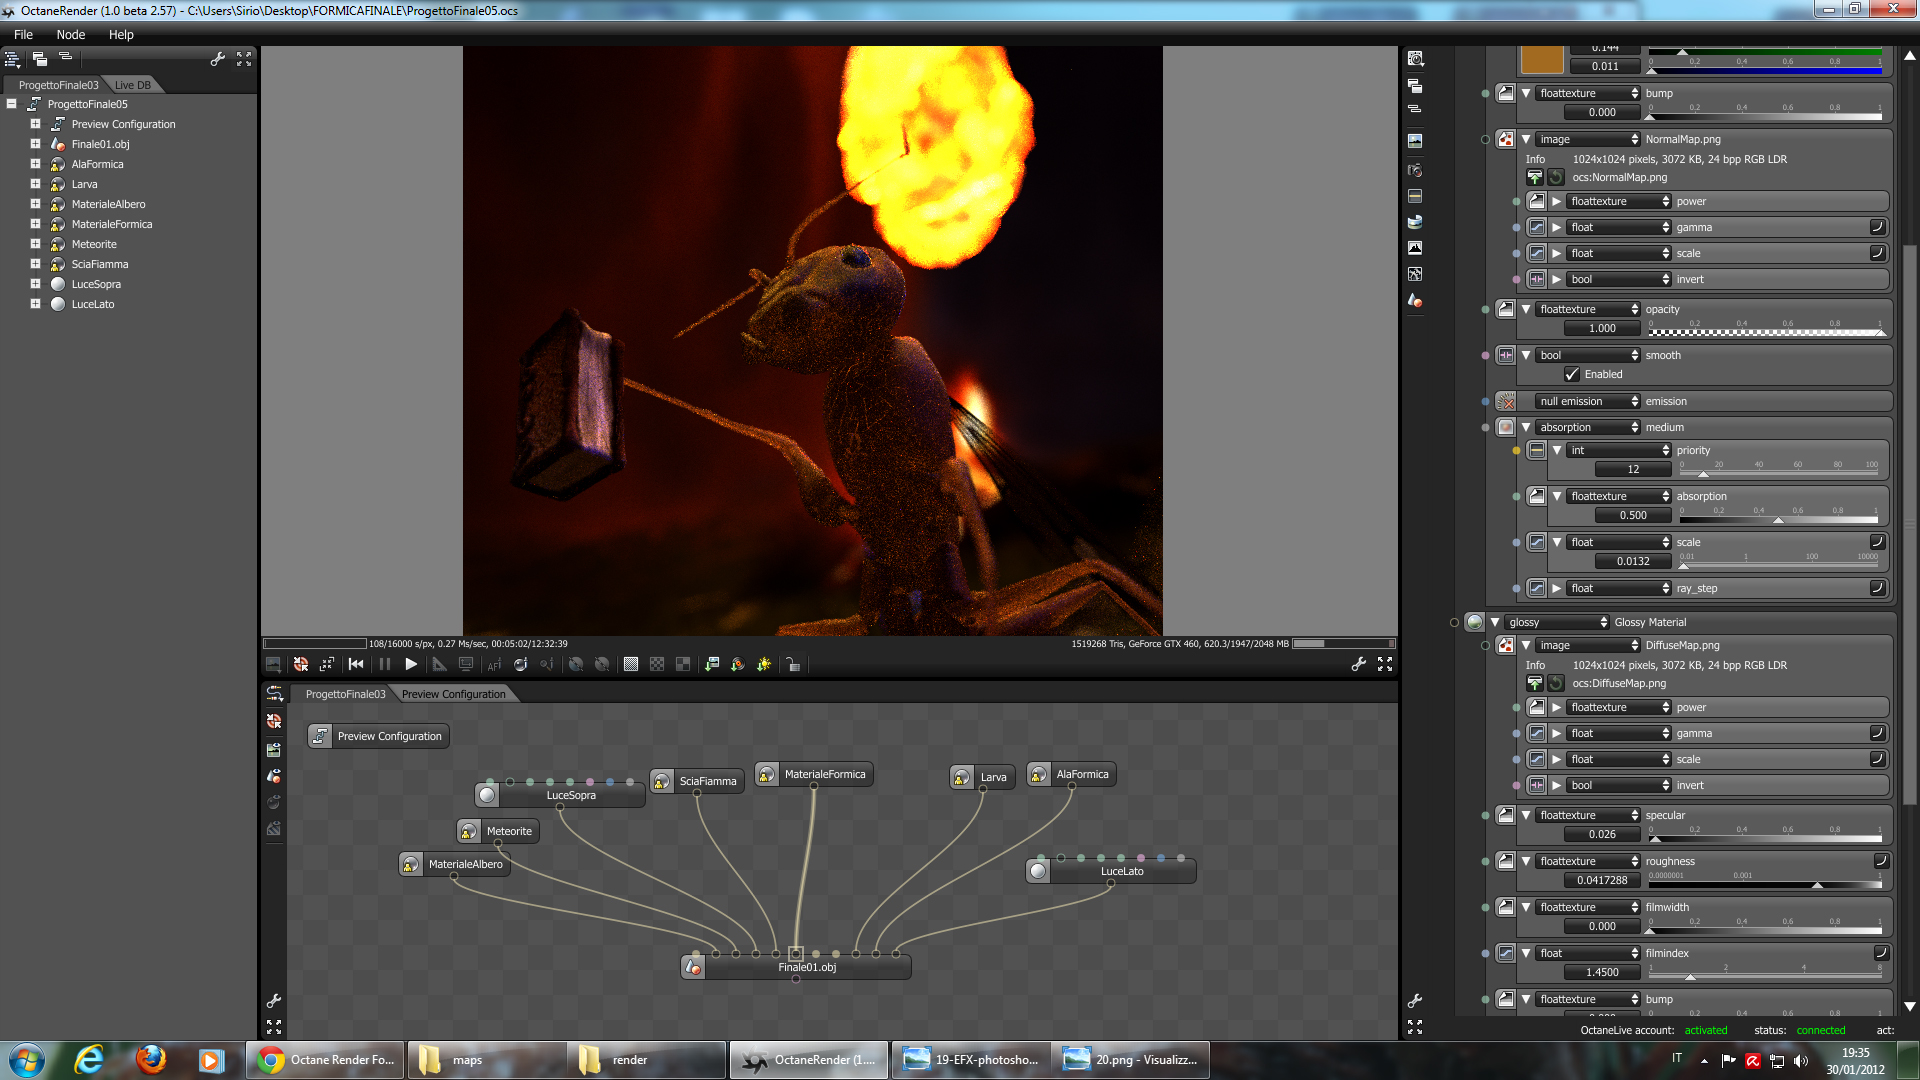Toggle roughness logarithmic slider button
This screenshot has width=1920, height=1080.
[x=1880, y=861]
